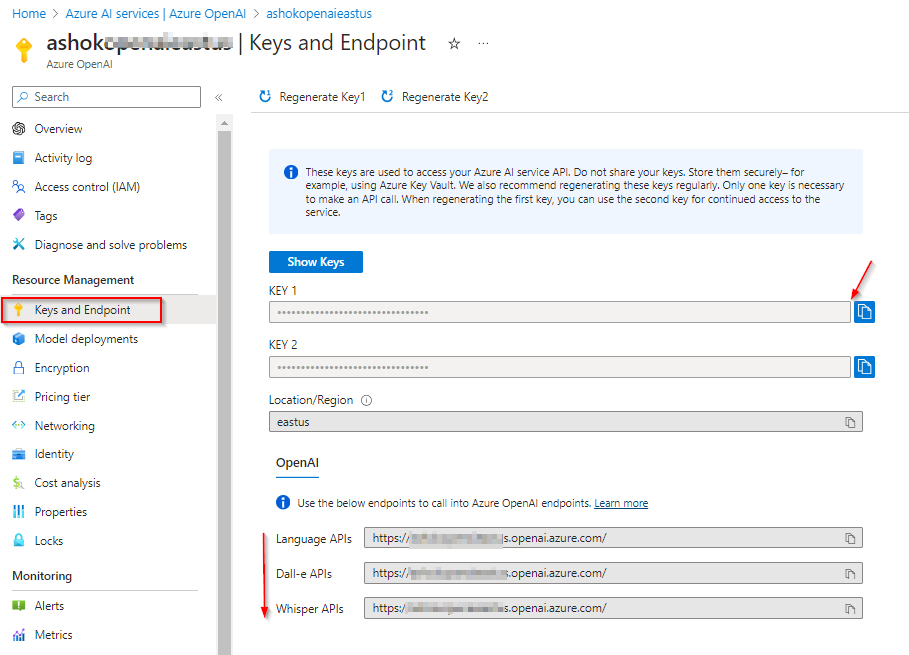Image resolution: width=909 pixels, height=655 pixels.
Task: Copy KEY 2 to clipboard
Action: [865, 367]
